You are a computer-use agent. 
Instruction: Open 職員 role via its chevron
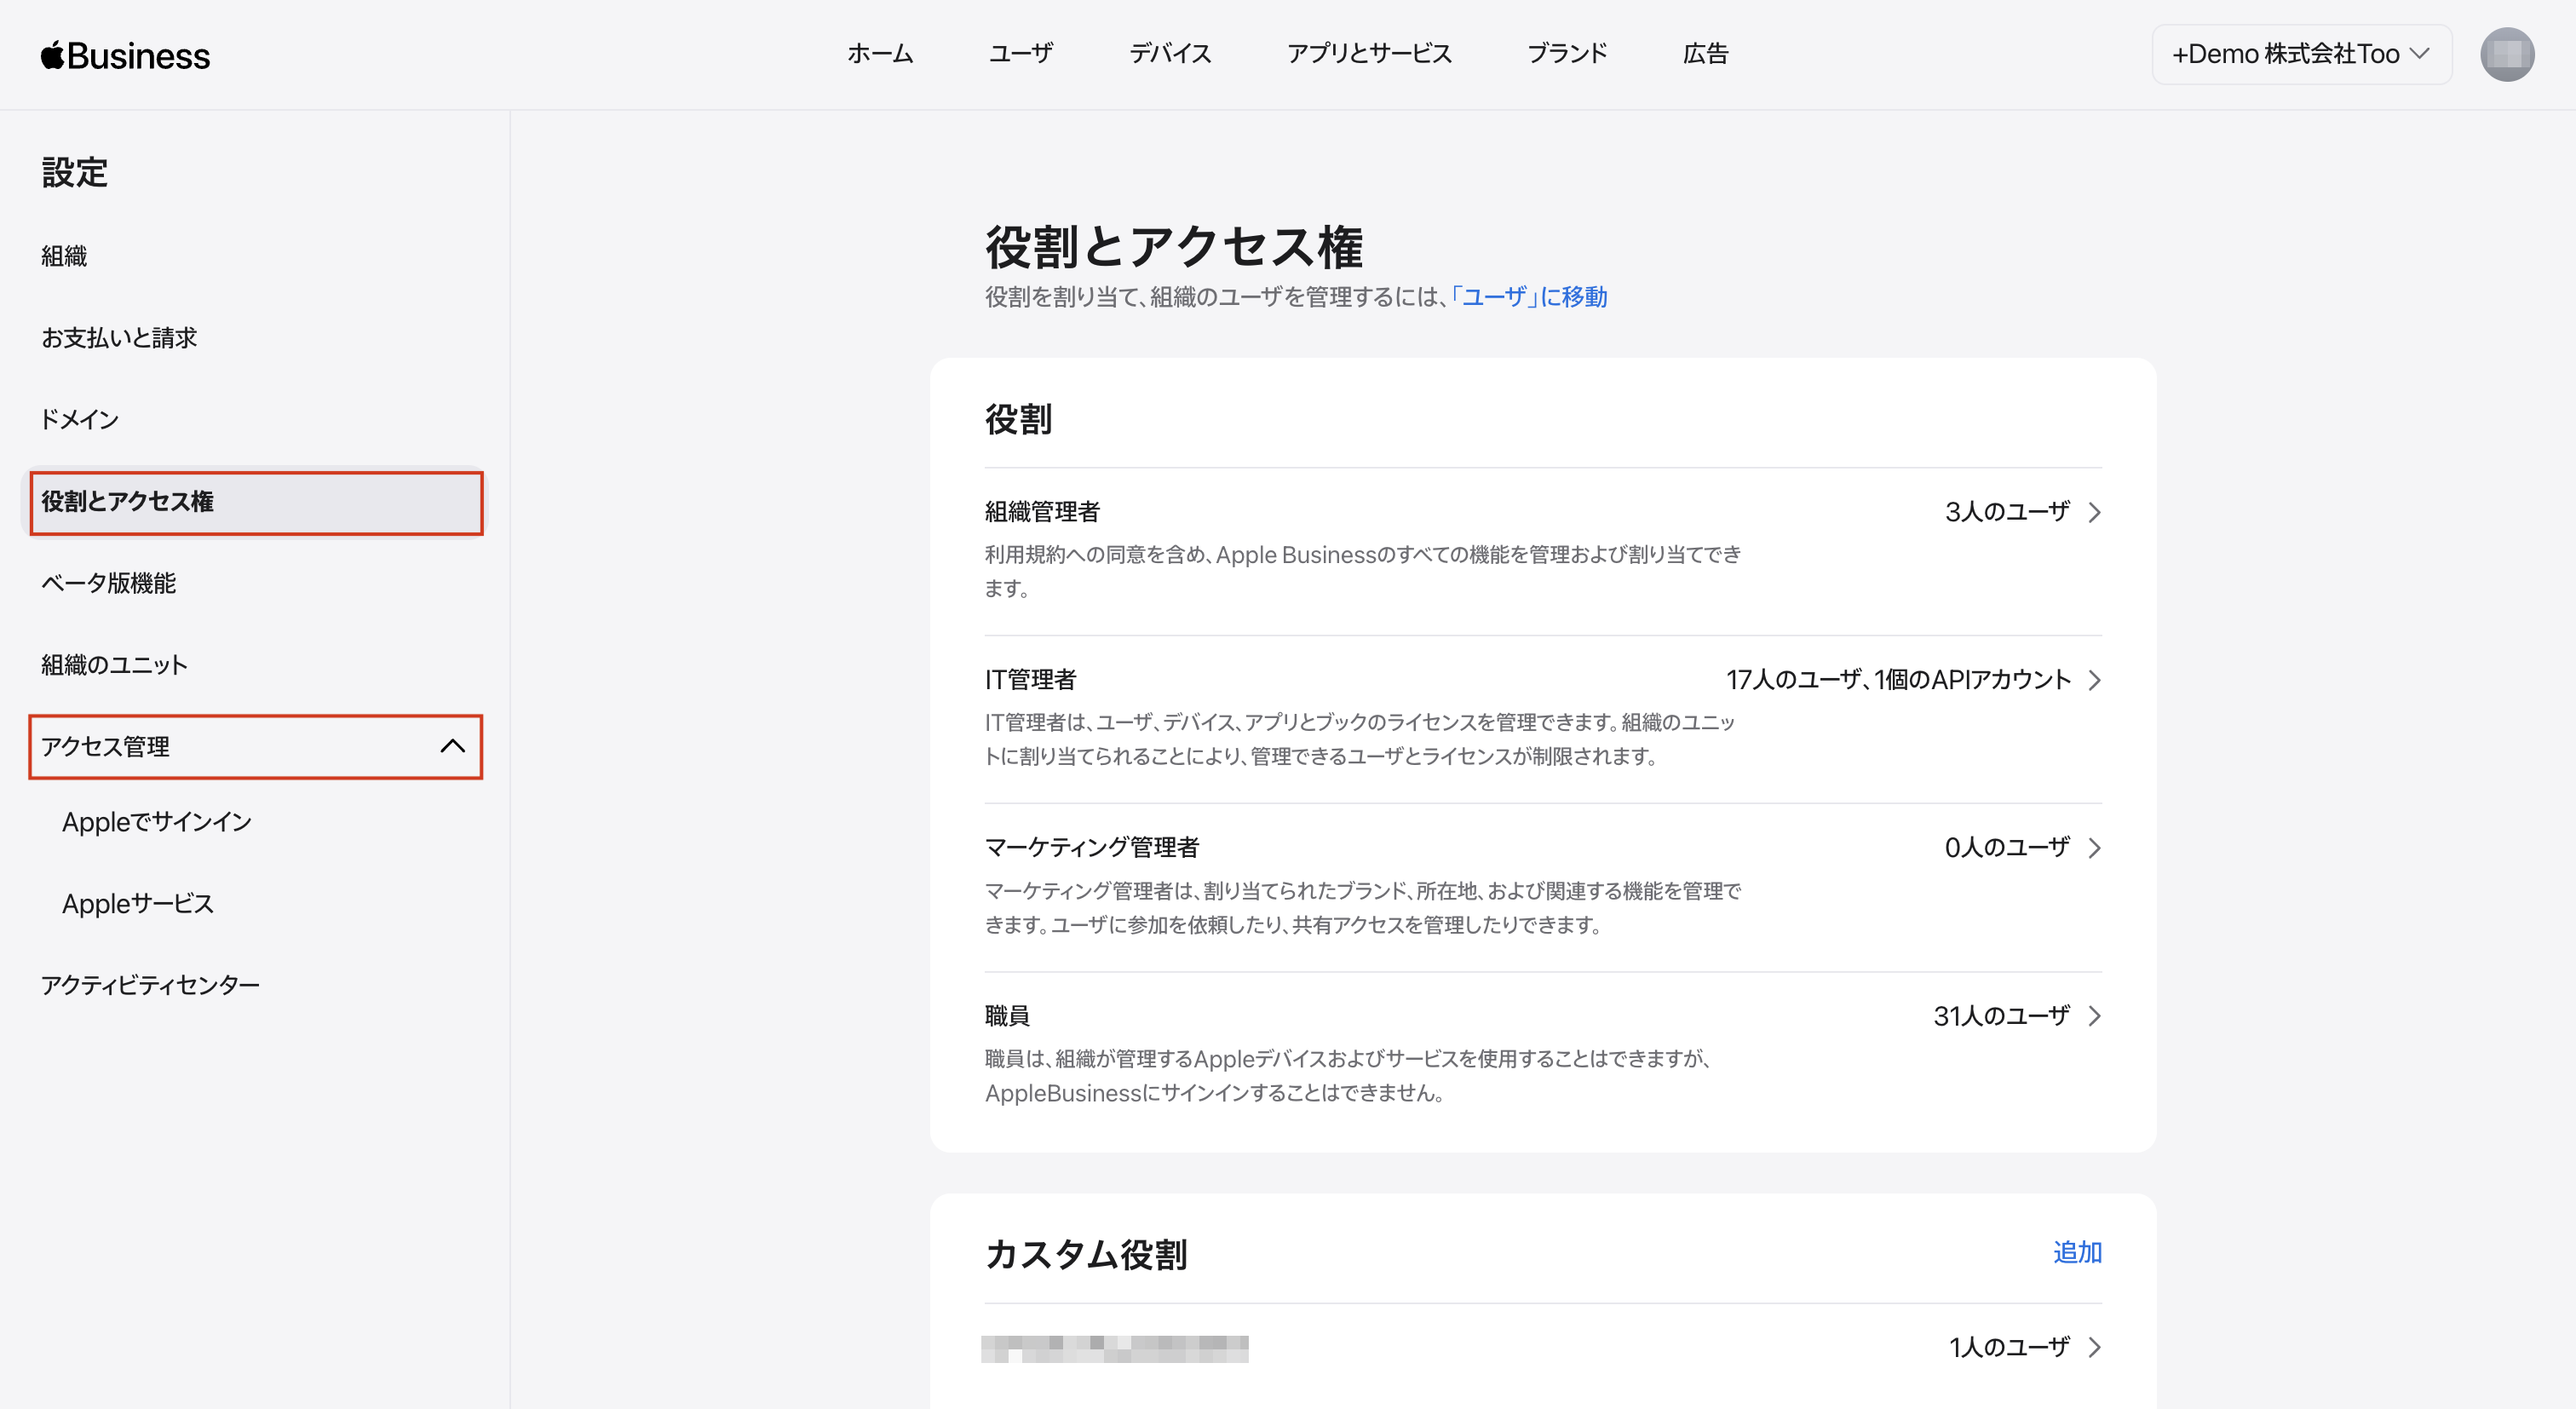click(x=2094, y=1016)
